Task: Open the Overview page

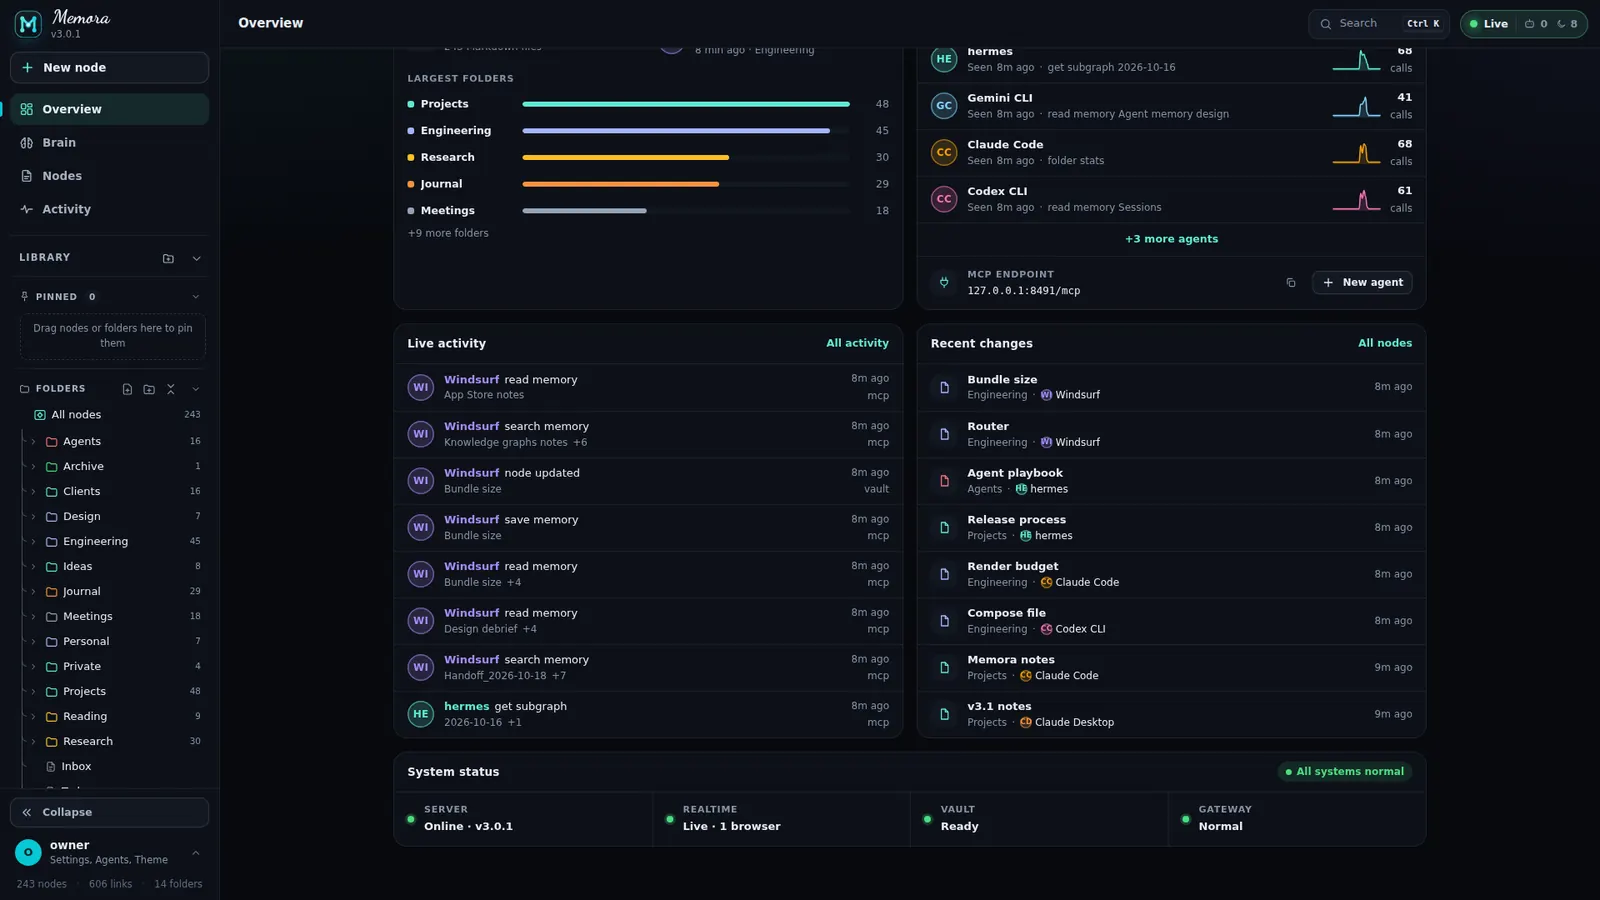Action: (110, 109)
